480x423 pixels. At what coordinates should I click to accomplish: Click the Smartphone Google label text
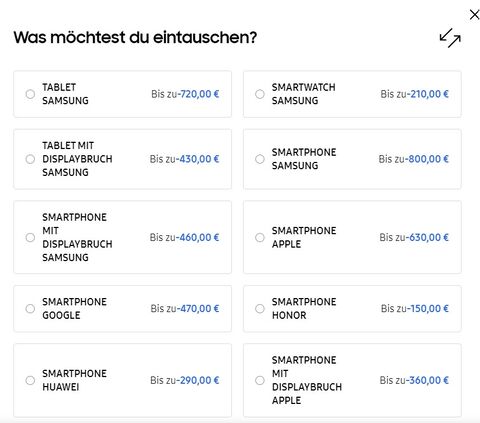pos(74,309)
